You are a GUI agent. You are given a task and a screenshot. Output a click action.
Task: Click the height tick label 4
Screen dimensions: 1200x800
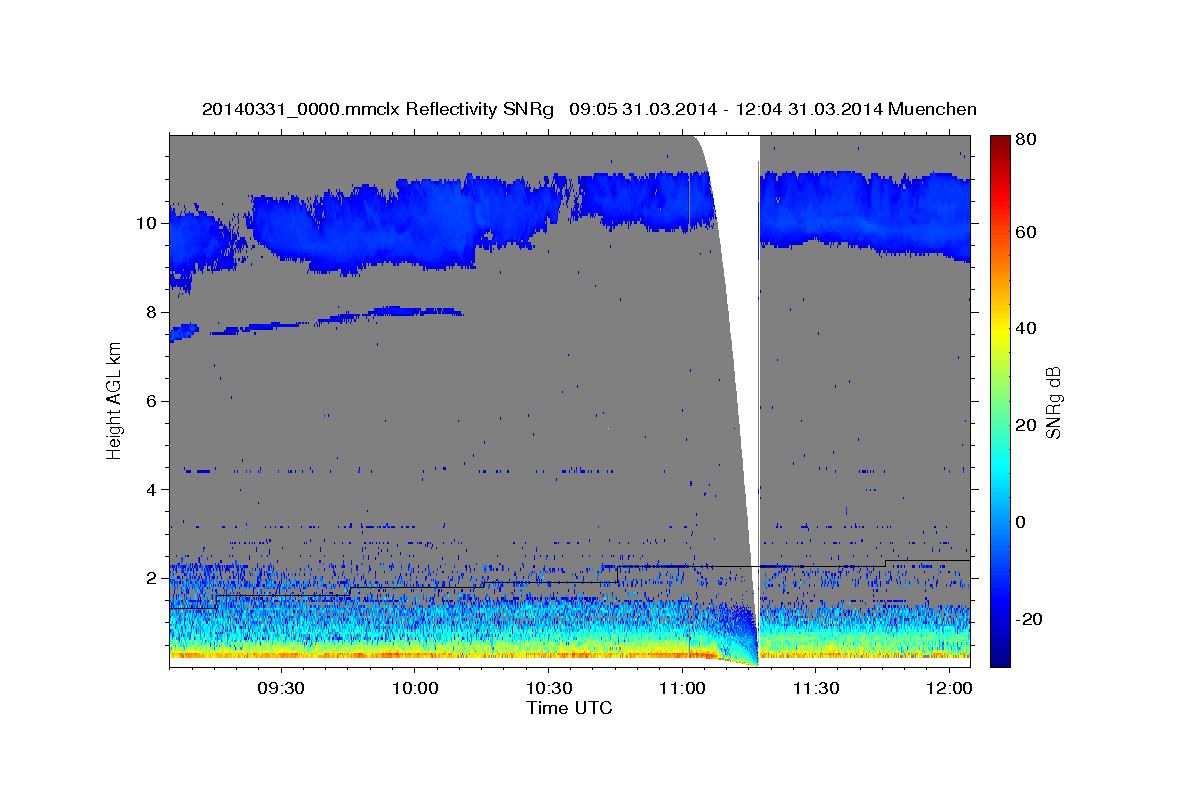coord(152,490)
